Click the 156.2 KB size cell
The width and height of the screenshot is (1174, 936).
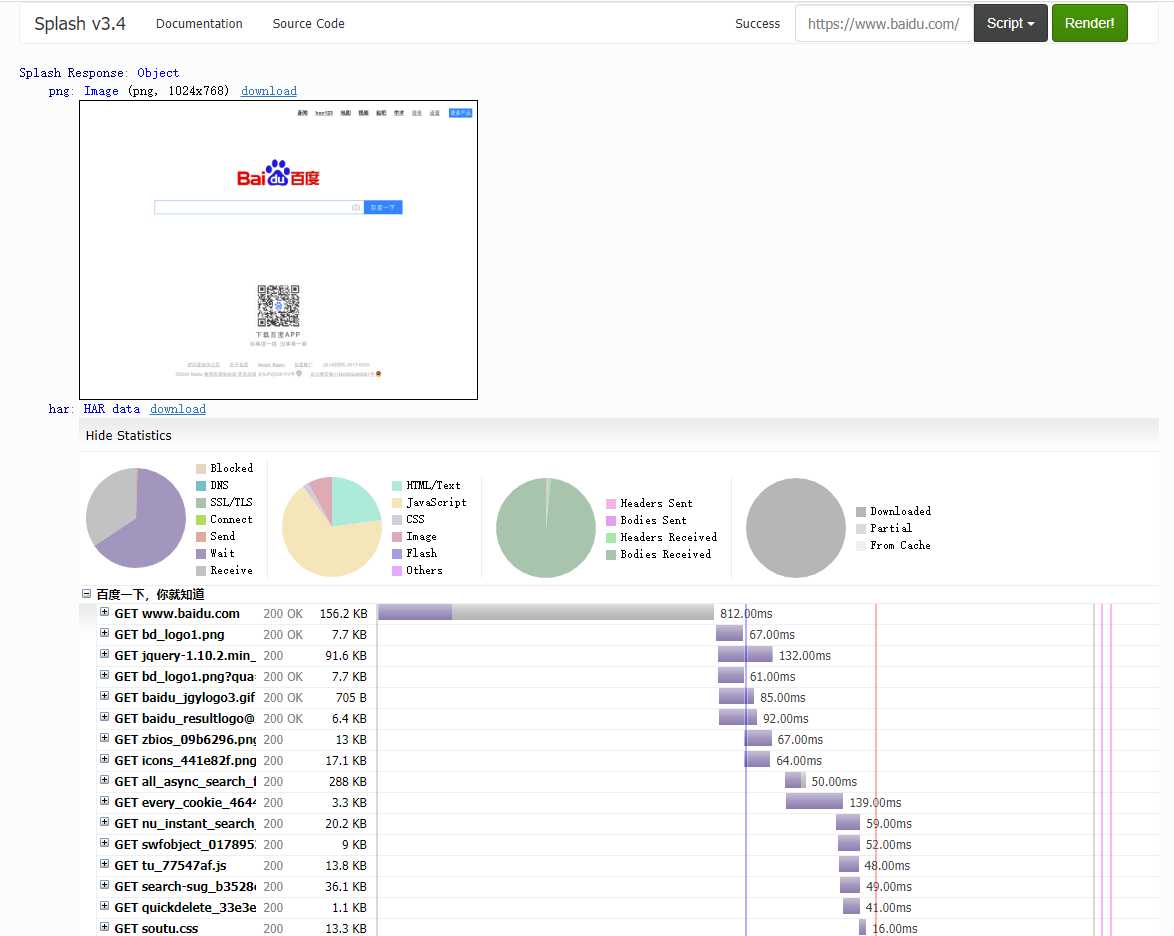click(344, 613)
